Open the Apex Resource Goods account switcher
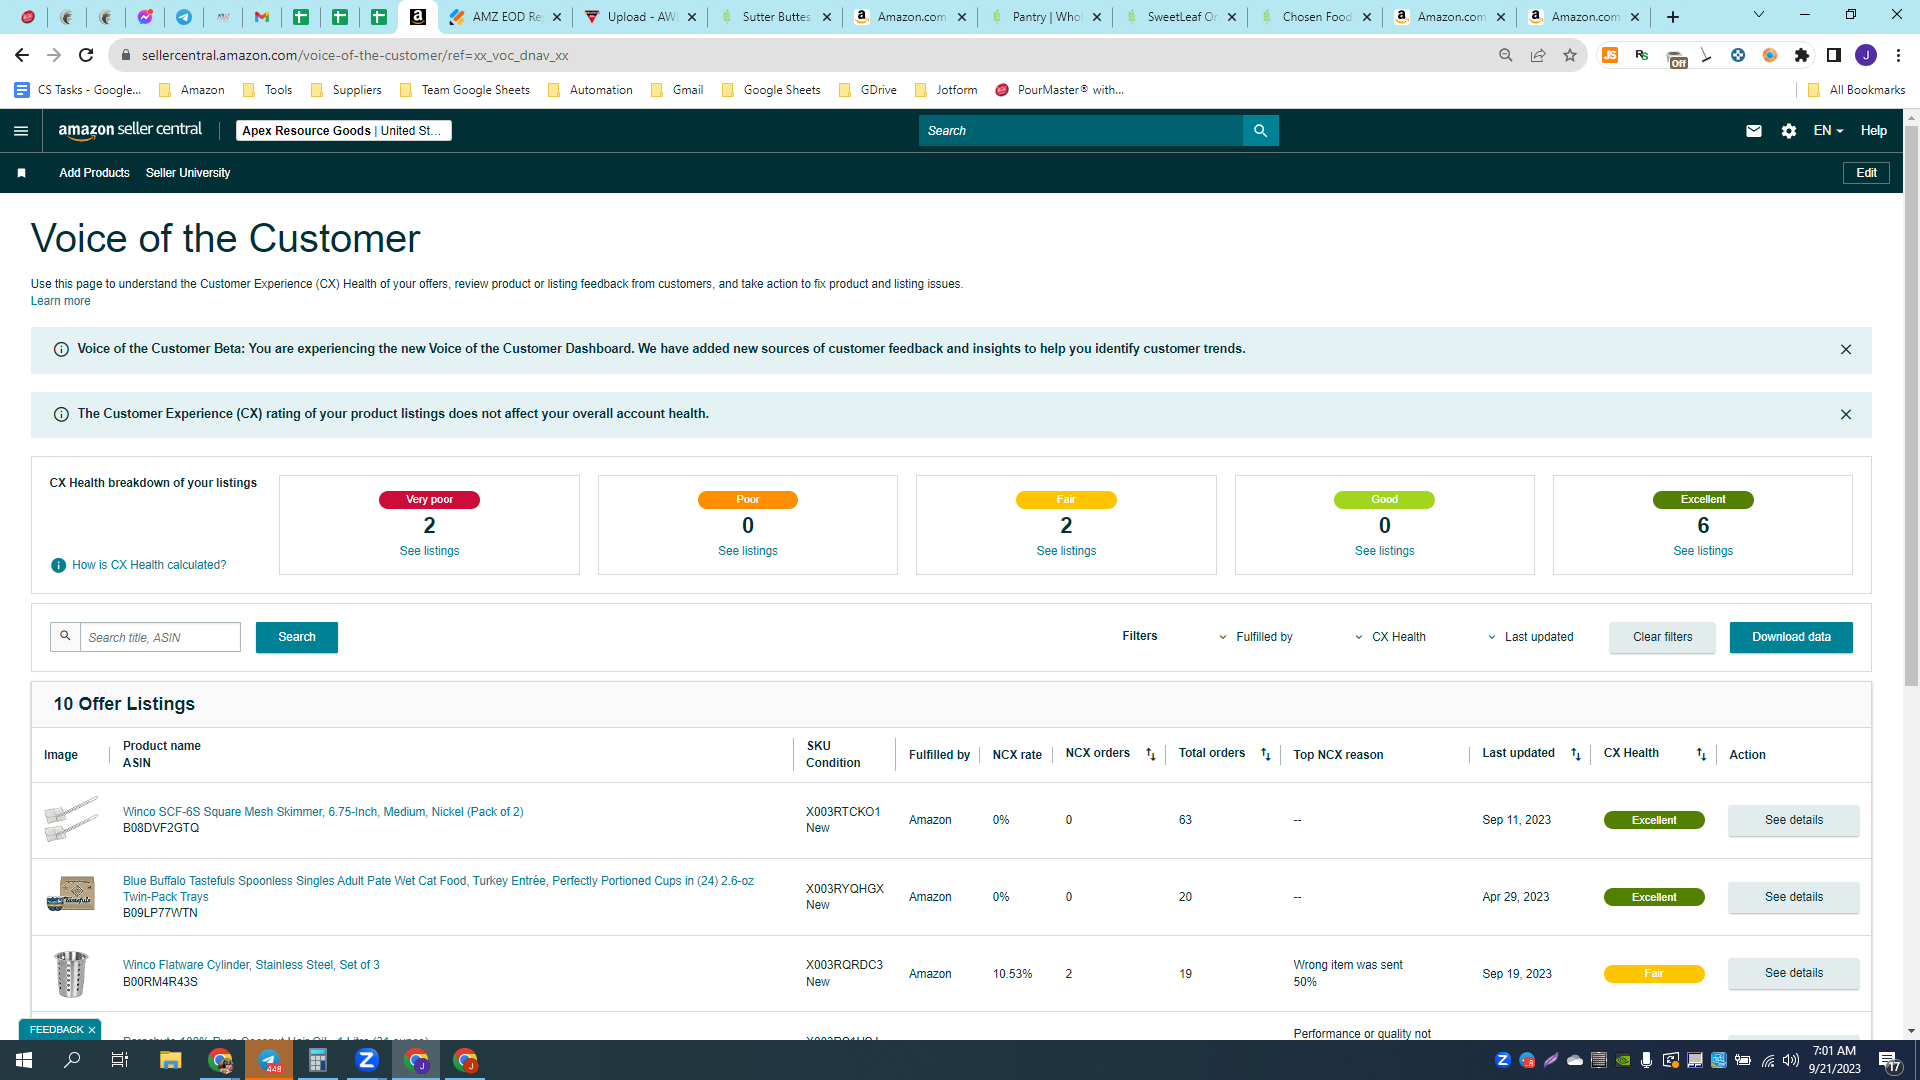The height and width of the screenshot is (1080, 1920). tap(343, 131)
